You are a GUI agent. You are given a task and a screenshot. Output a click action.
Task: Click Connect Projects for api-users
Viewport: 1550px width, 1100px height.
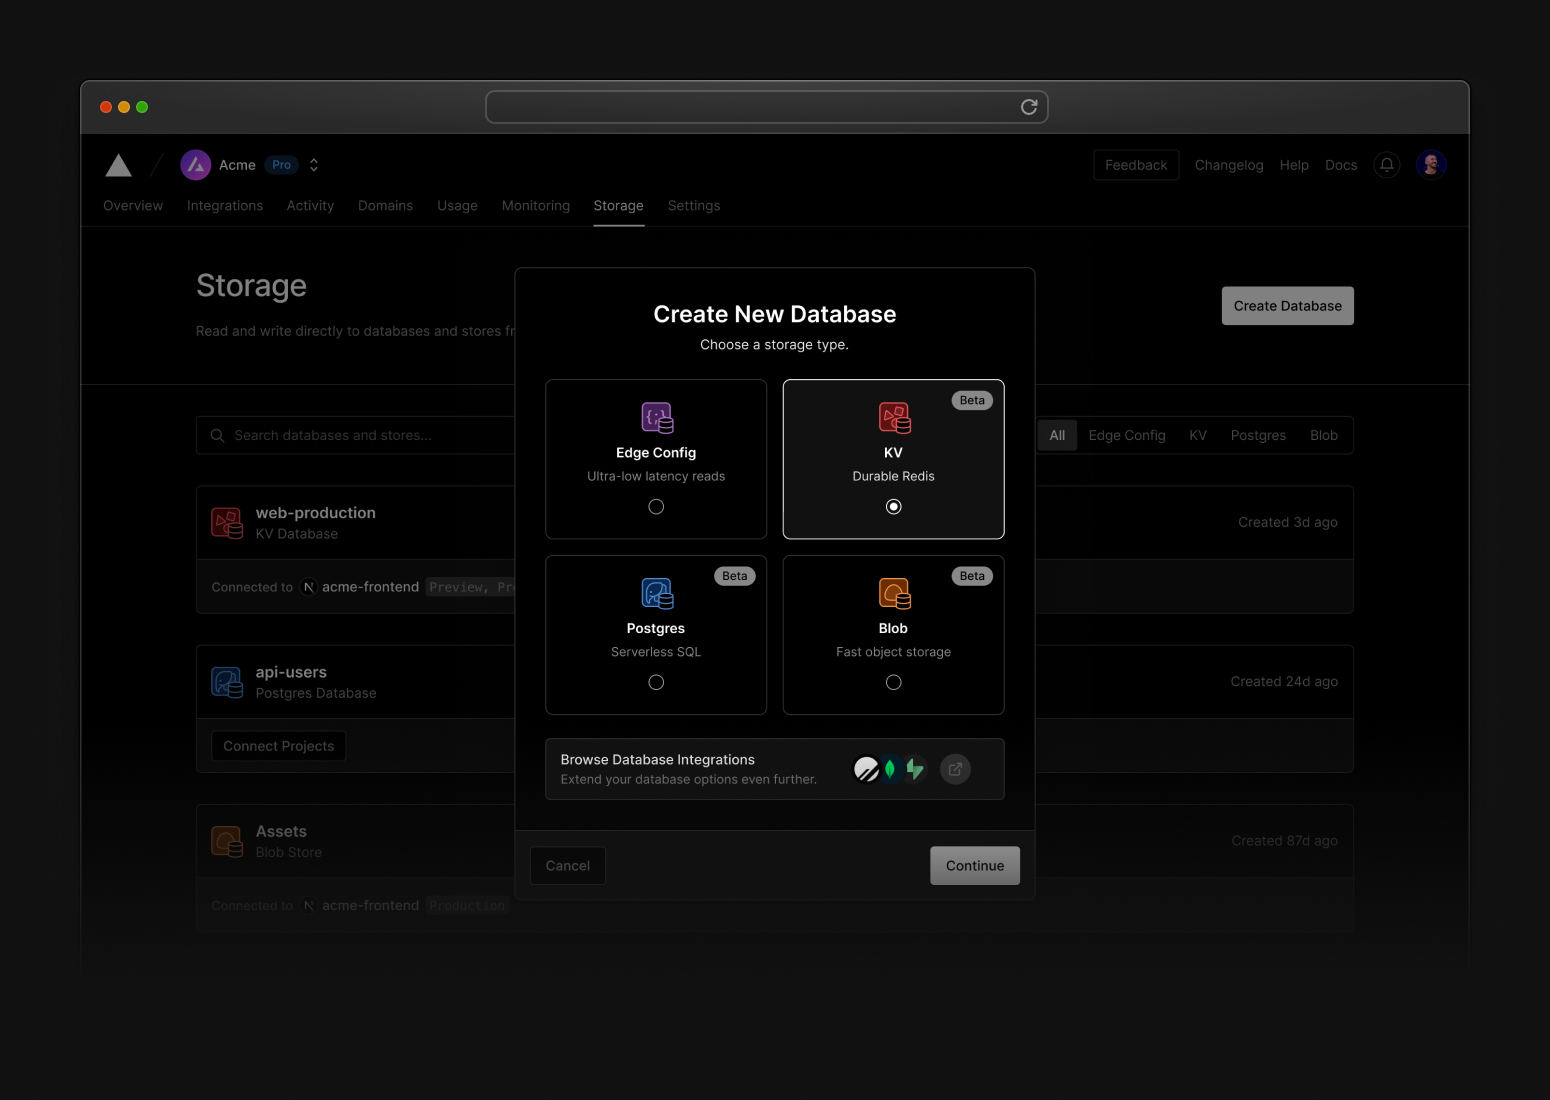[x=279, y=746]
